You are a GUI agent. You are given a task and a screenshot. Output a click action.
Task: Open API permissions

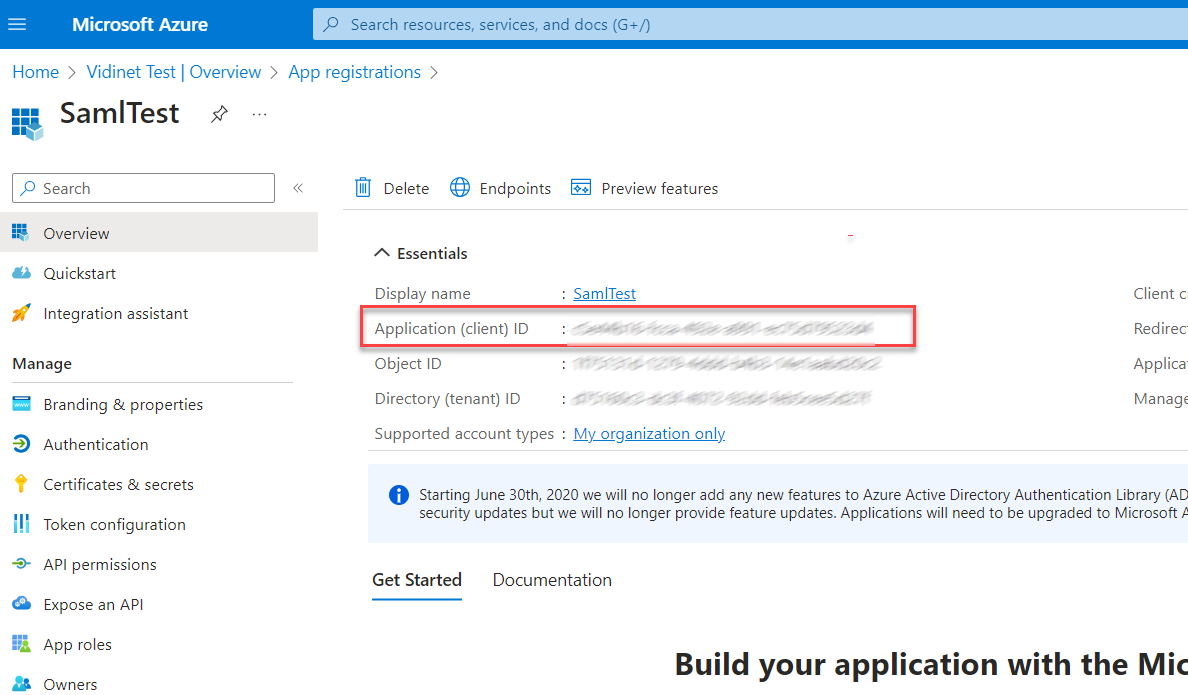point(99,564)
